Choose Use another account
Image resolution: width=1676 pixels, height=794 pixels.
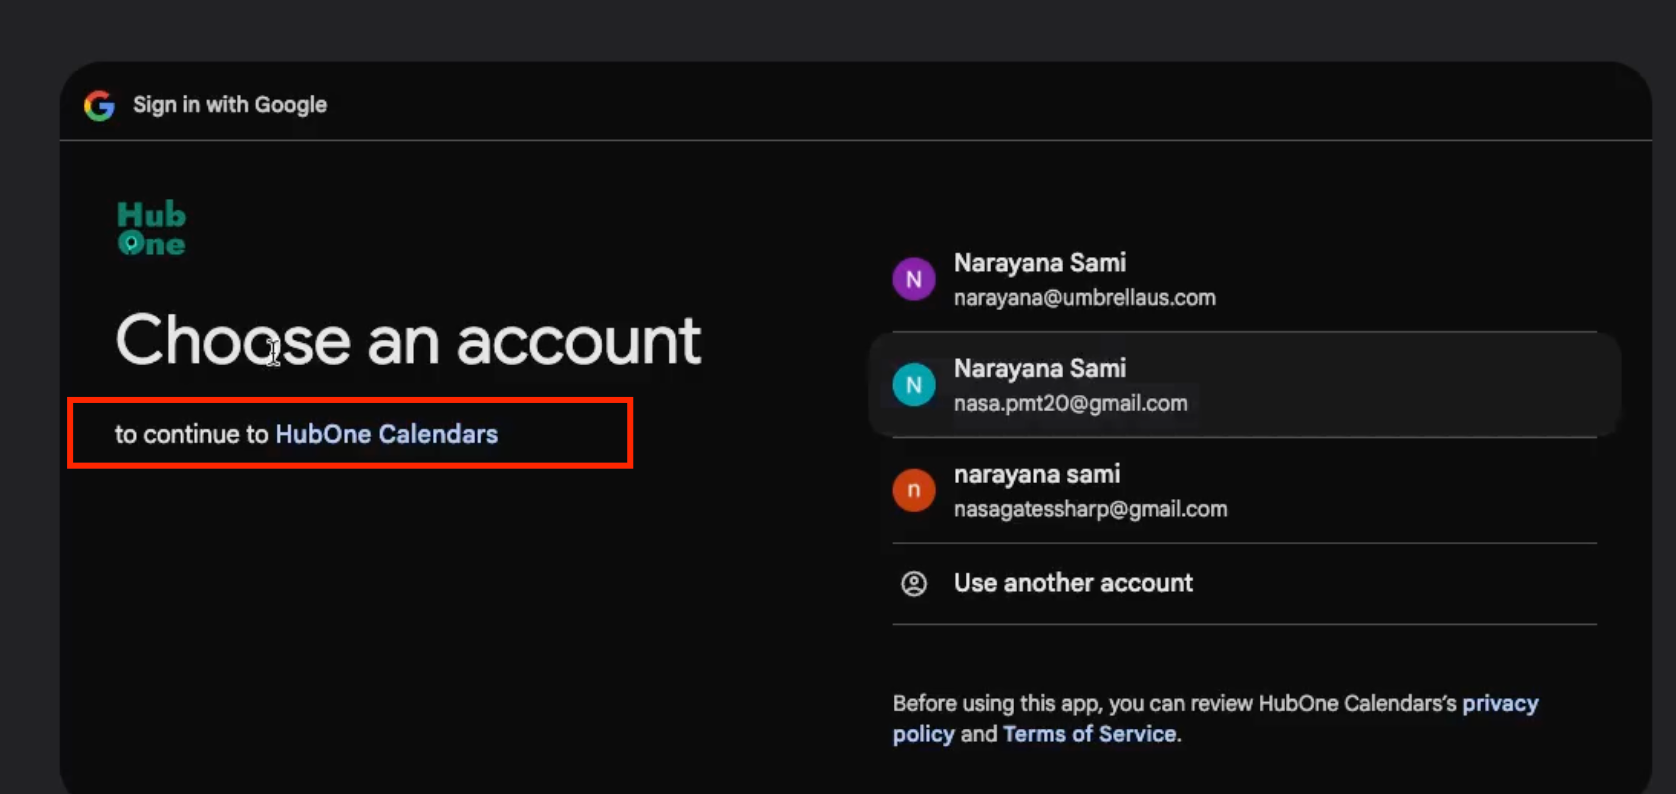coord(1244,583)
